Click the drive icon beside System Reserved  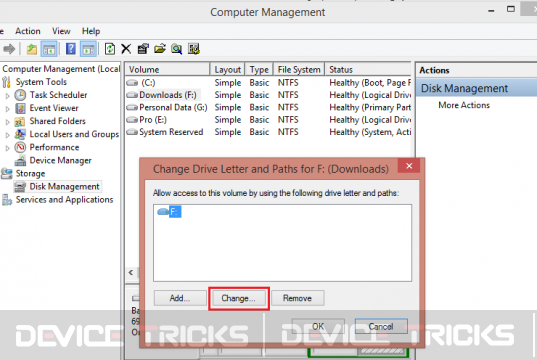132,132
